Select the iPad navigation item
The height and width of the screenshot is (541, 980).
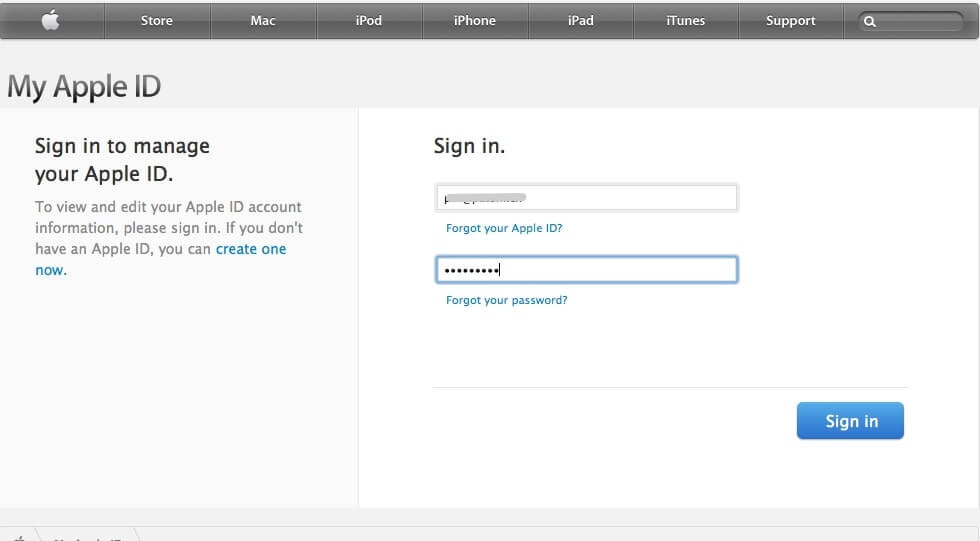point(581,21)
